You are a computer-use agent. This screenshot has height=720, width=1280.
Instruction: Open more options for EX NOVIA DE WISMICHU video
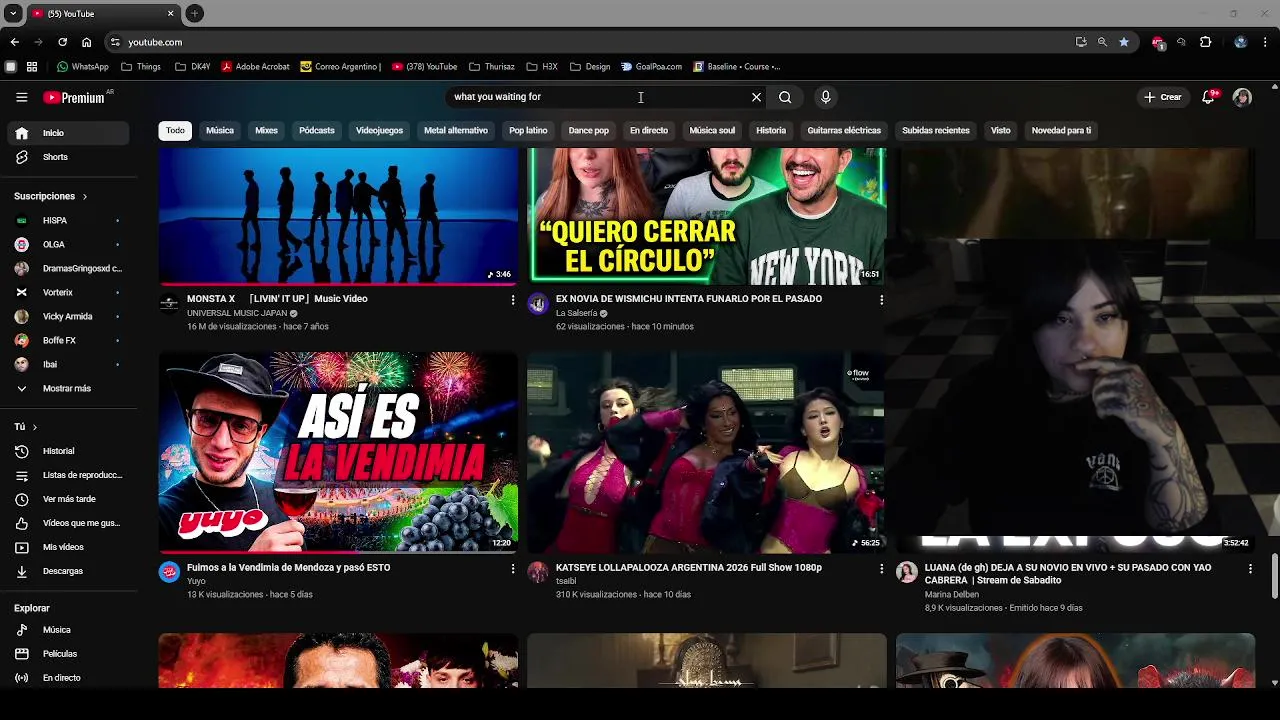point(881,299)
